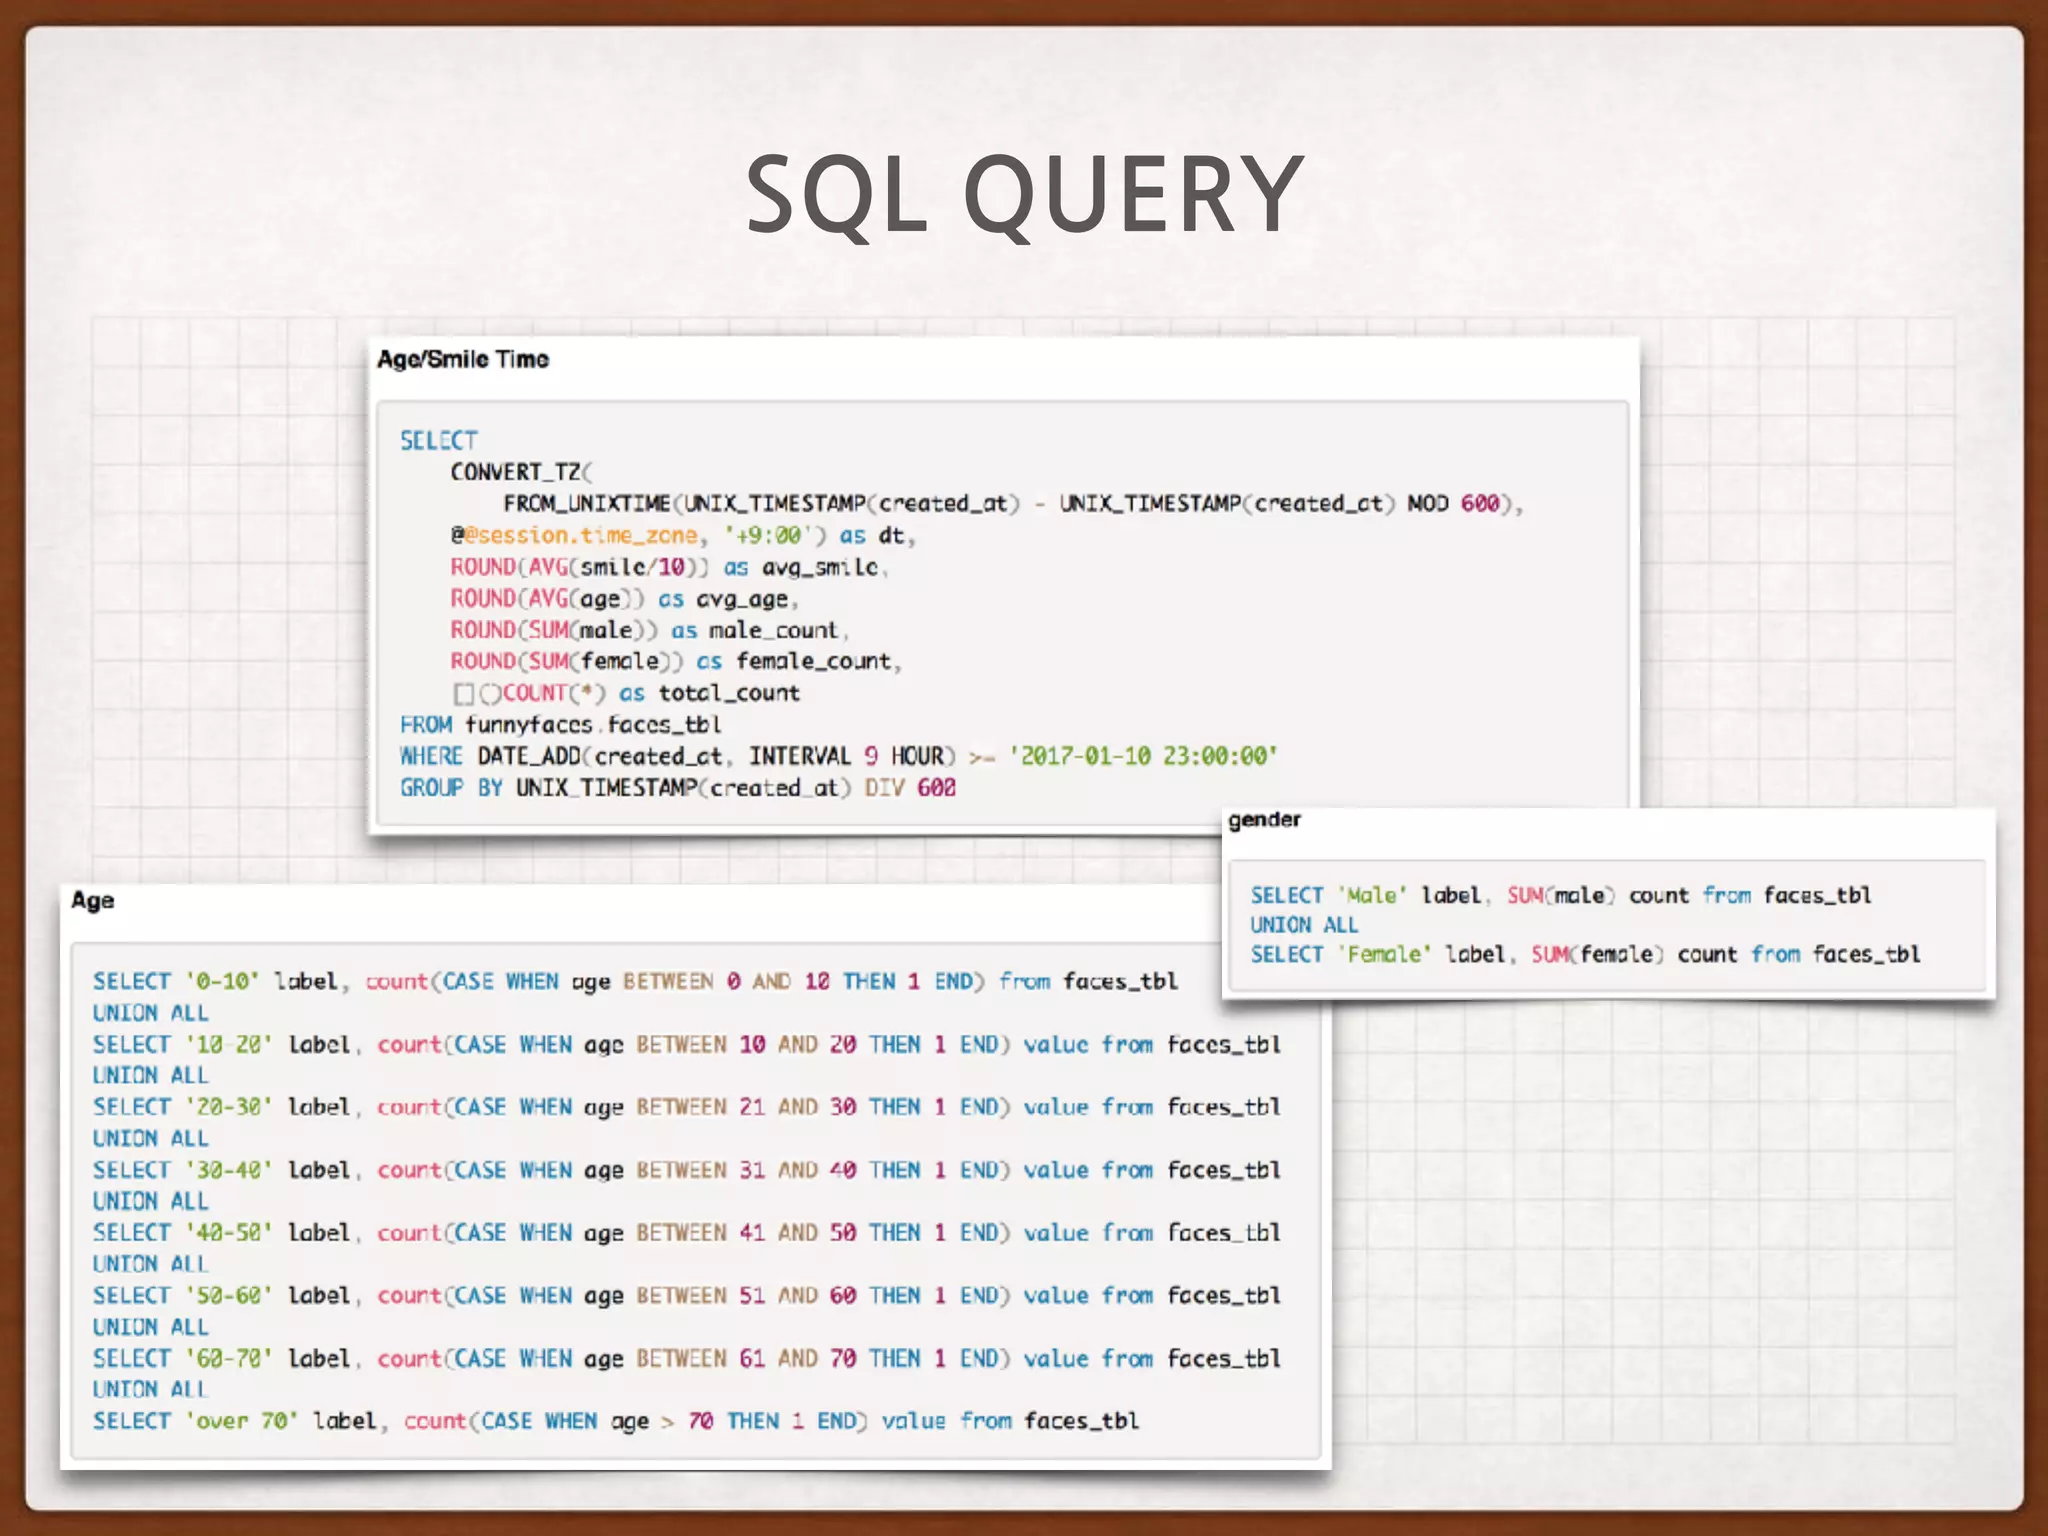Click 'UNION ALL' in the gender query
The image size is (2048, 1536).
1304,925
